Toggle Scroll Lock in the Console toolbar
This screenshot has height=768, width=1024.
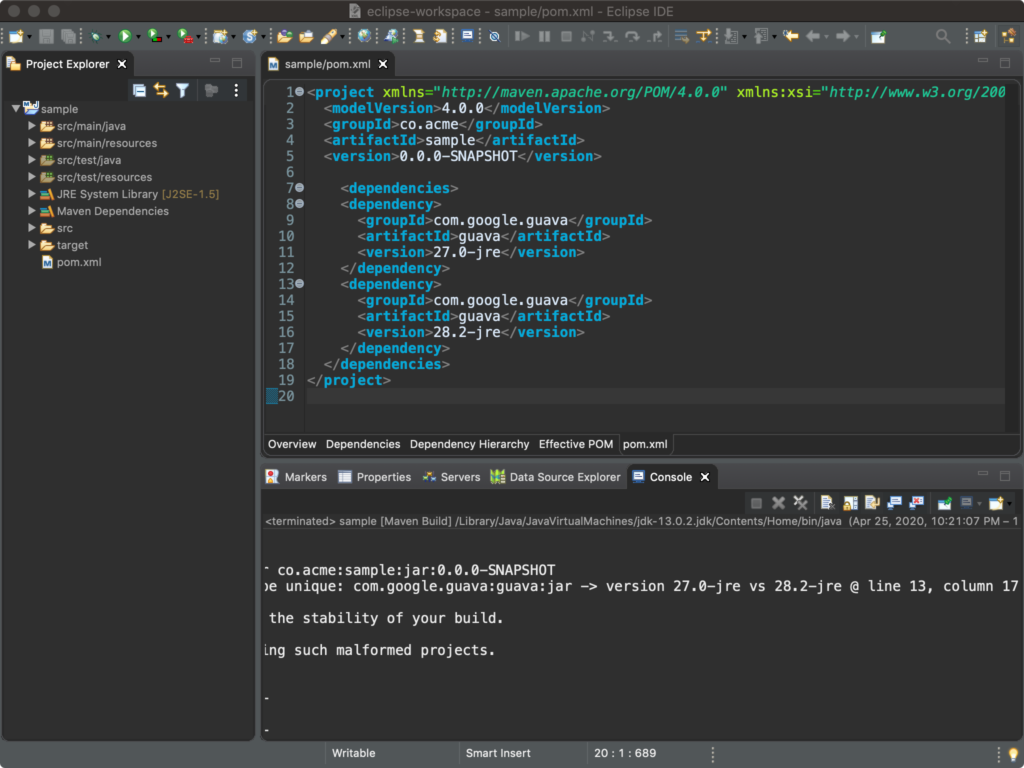tap(849, 503)
